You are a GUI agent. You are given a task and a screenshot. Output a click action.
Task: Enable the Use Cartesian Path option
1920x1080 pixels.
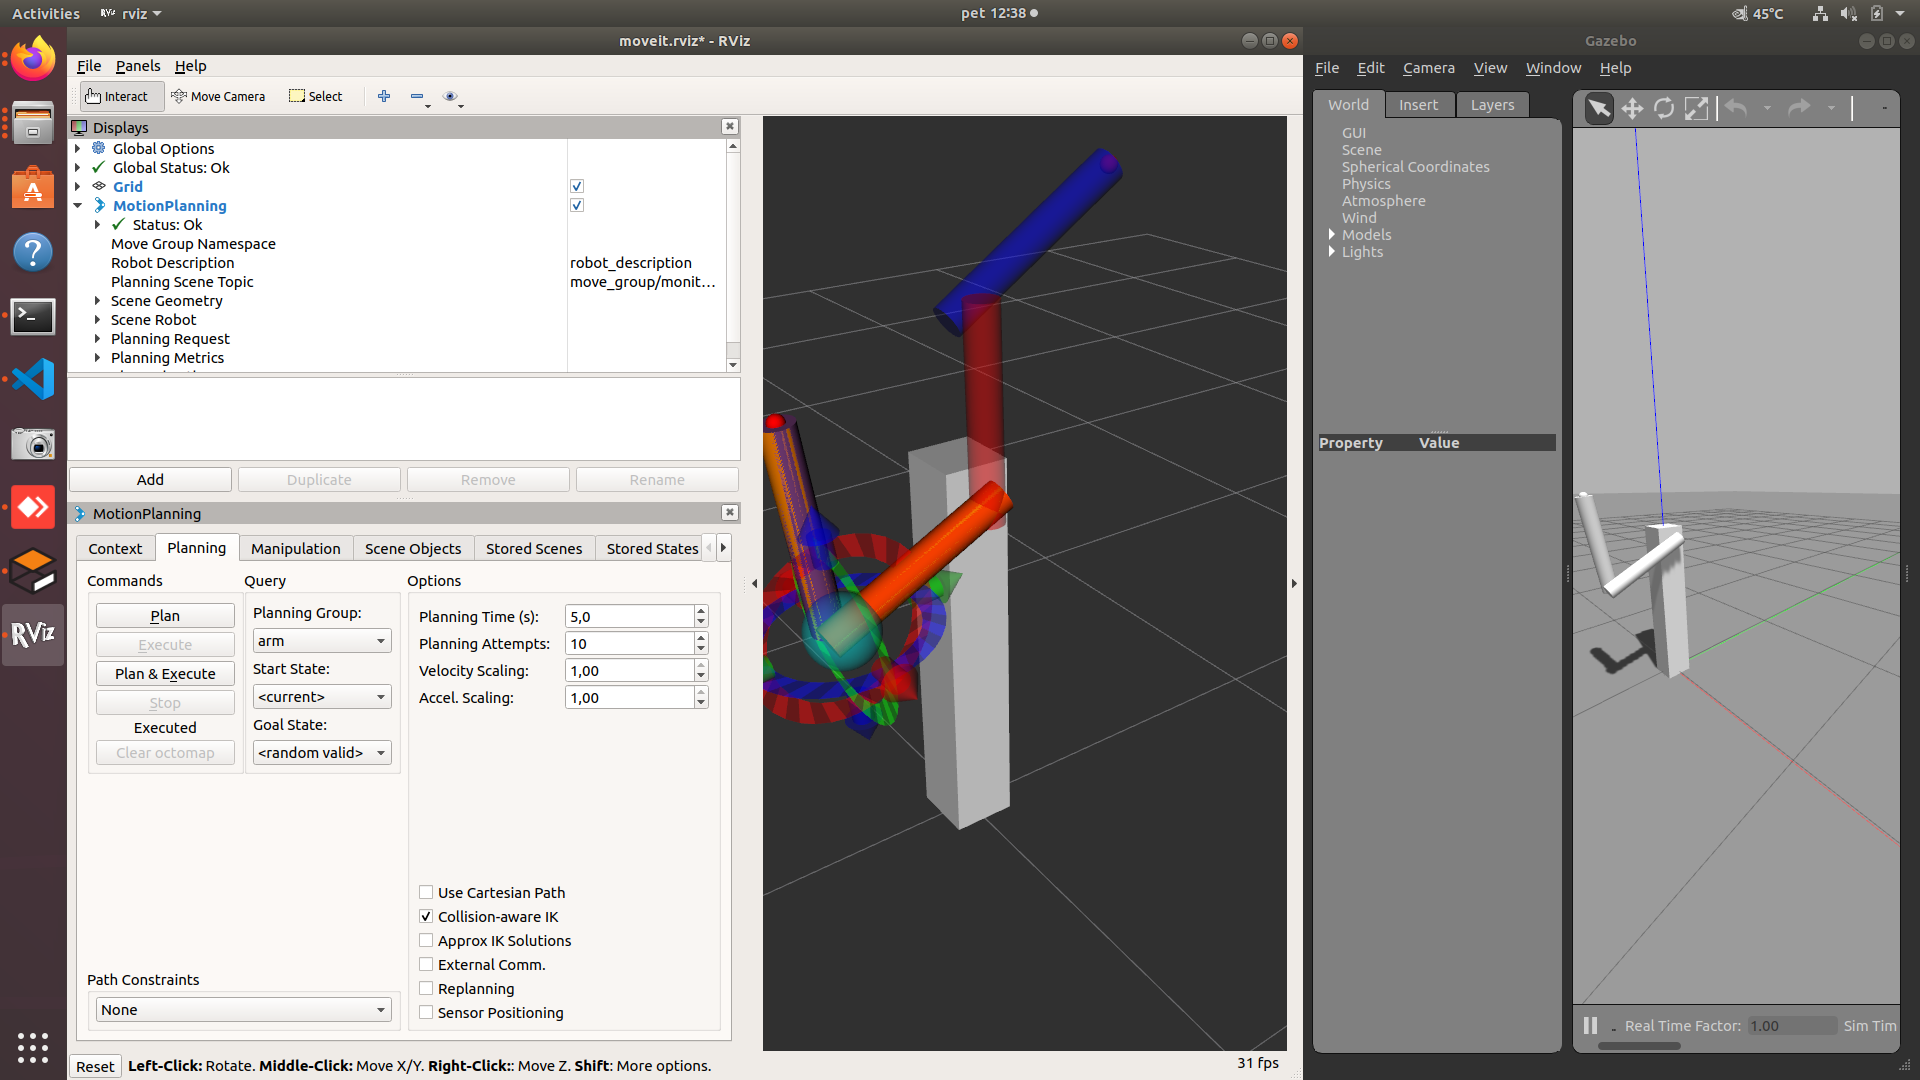pyautogui.click(x=425, y=892)
